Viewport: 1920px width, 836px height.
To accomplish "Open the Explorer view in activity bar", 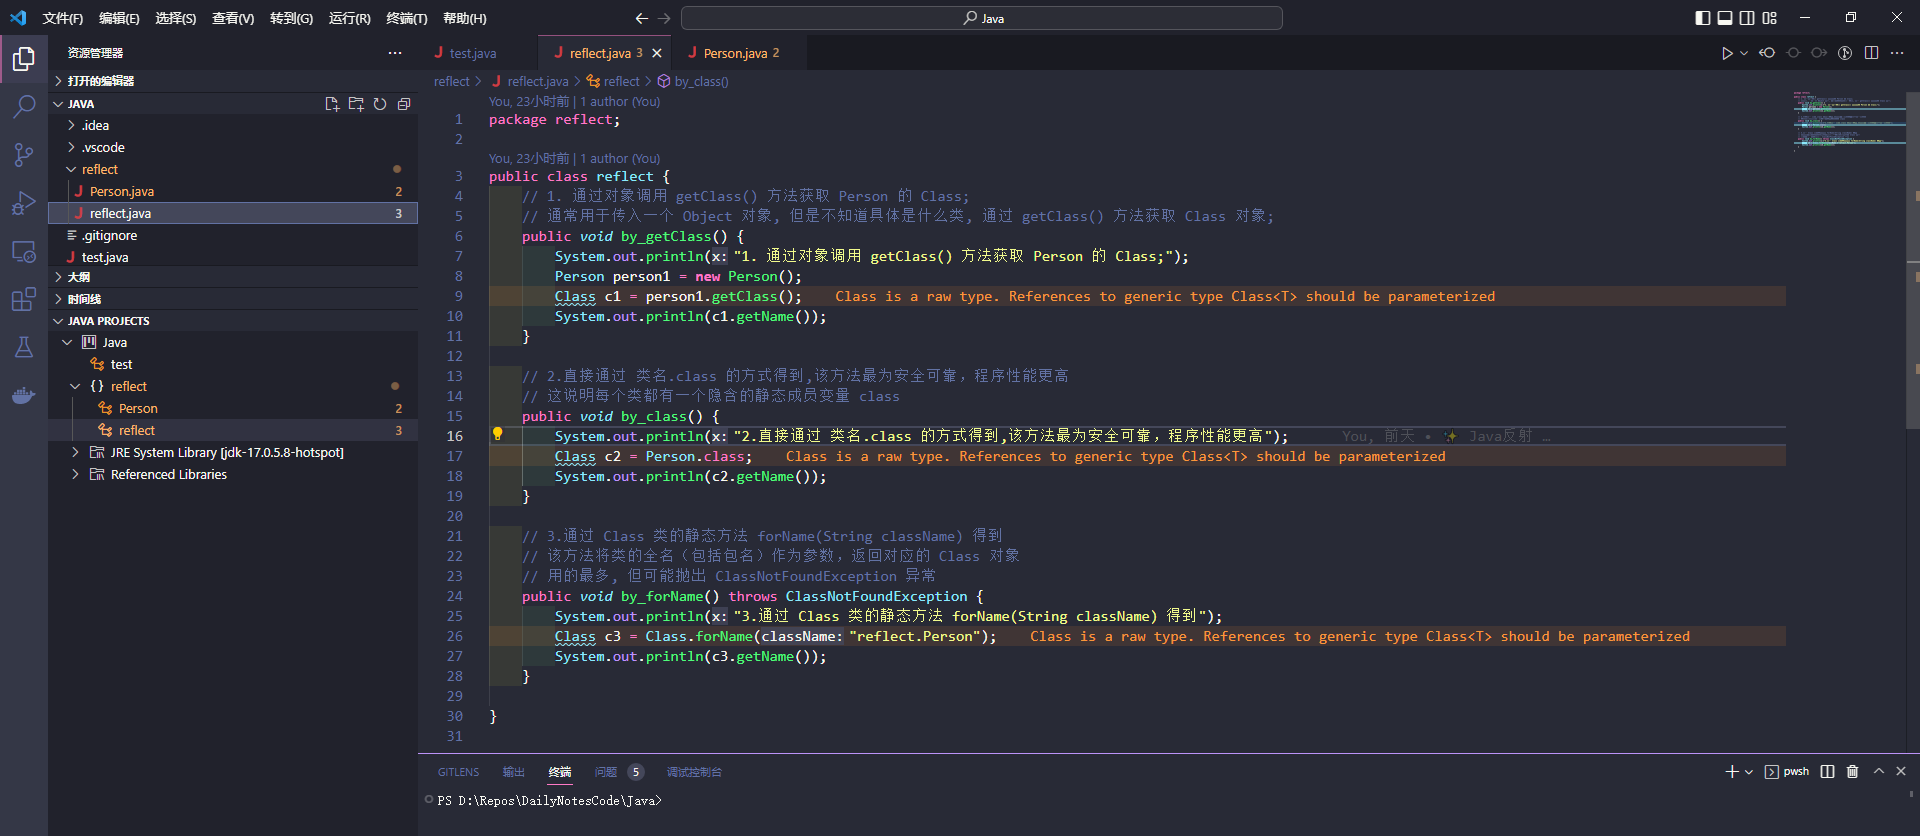I will pos(24,59).
